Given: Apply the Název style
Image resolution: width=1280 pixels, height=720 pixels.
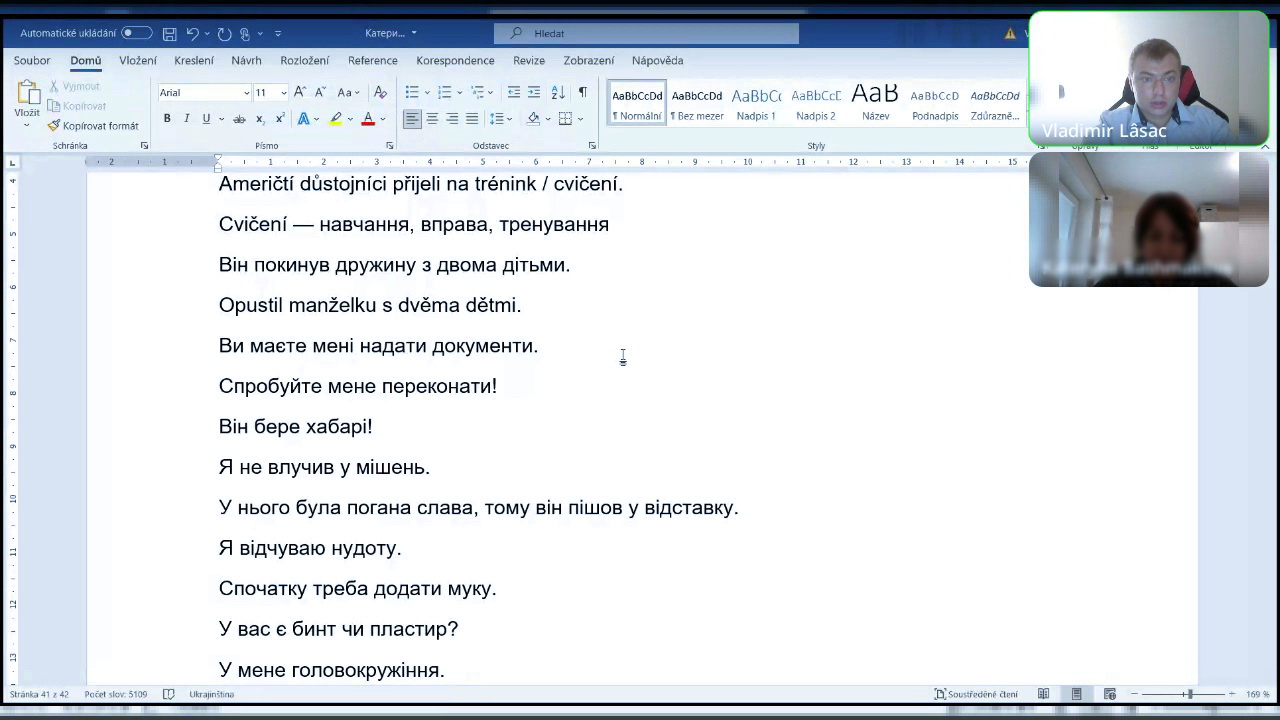Looking at the screenshot, I should point(875,104).
